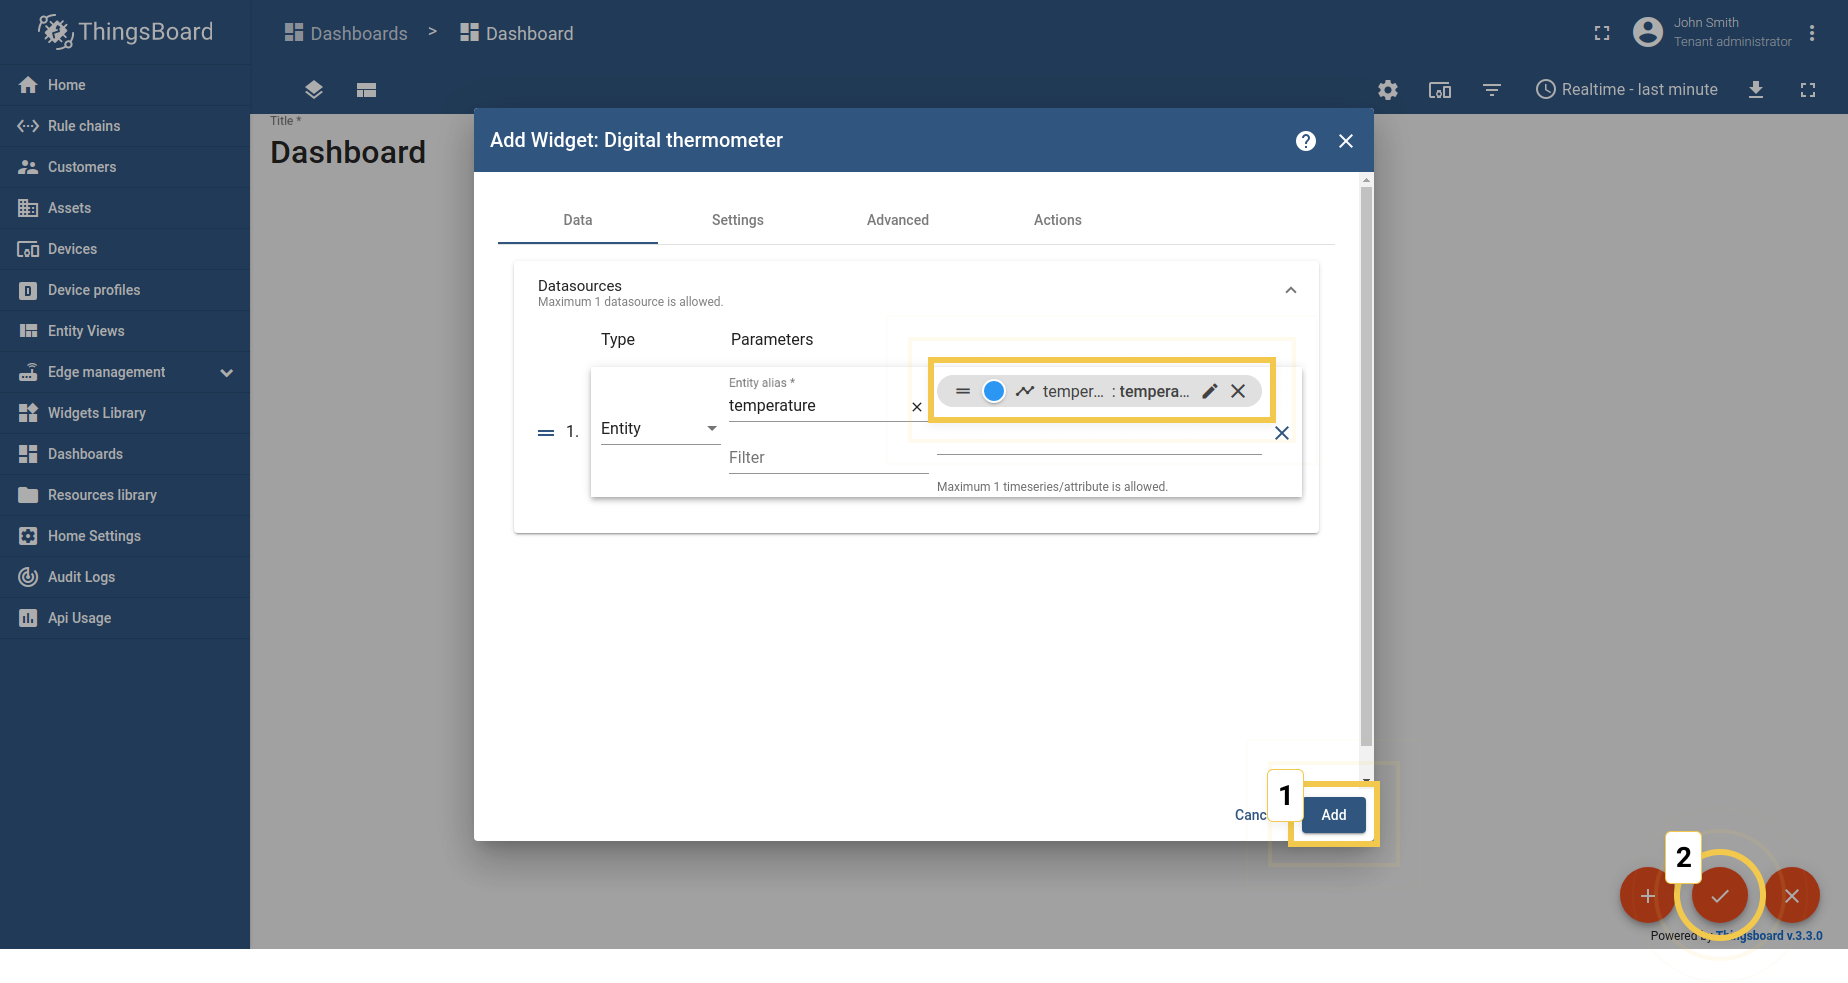Open Widgets Library from the sidebar

click(97, 413)
